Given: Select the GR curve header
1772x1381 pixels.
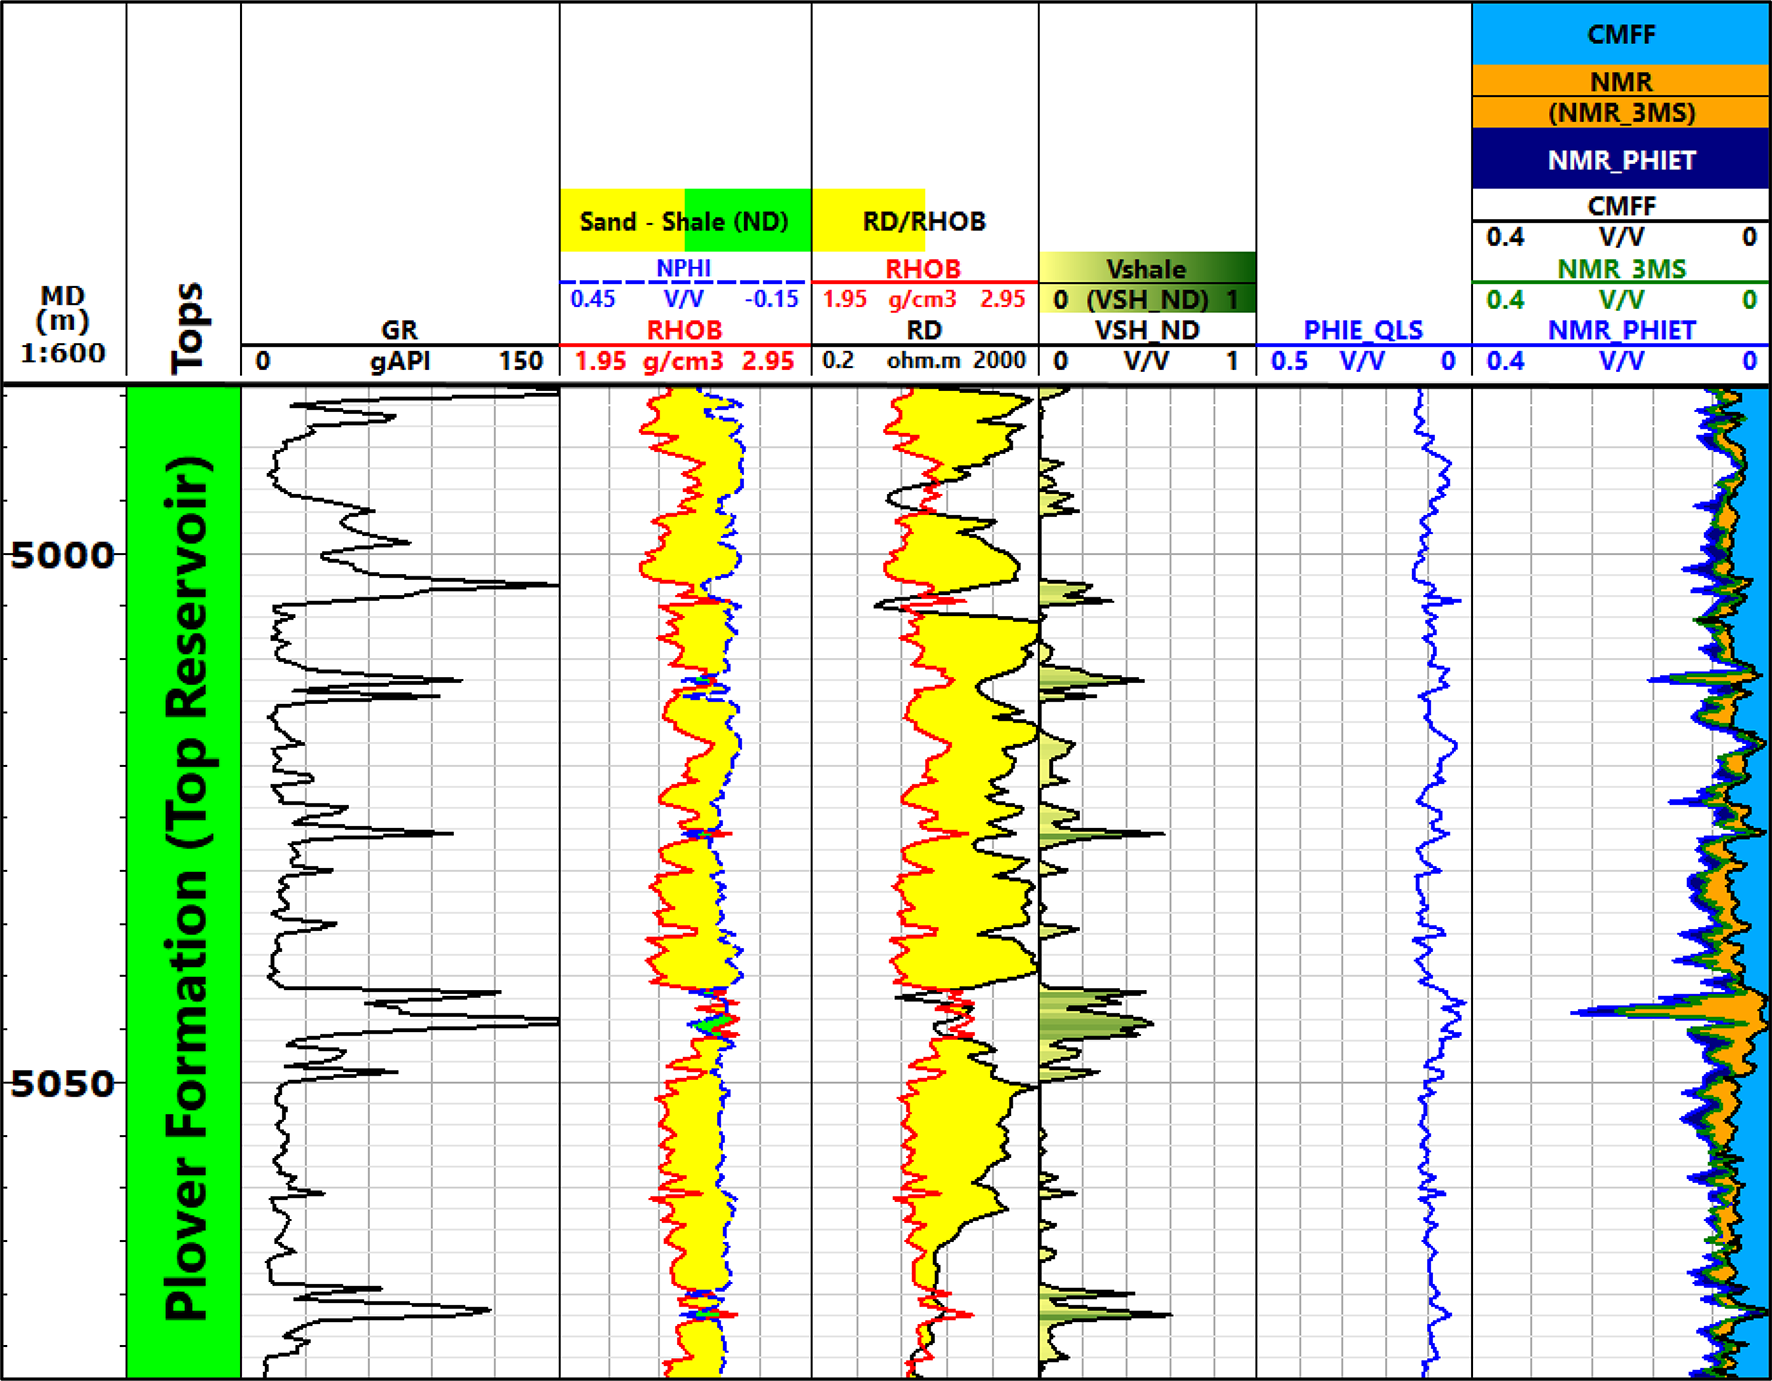Looking at the screenshot, I should point(399,330).
